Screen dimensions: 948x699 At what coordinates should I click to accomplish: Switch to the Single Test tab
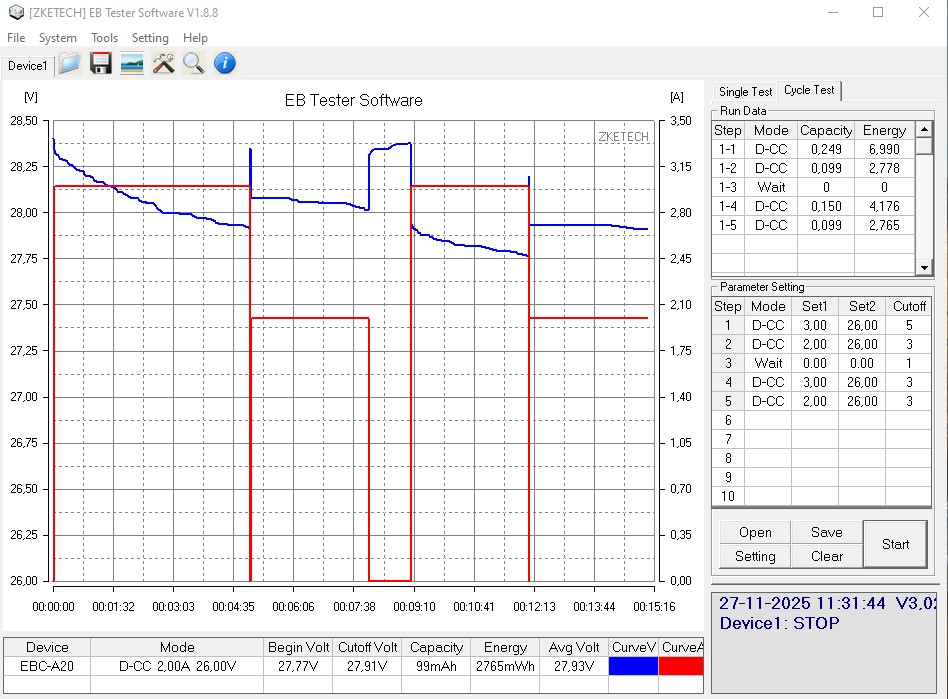(x=745, y=92)
